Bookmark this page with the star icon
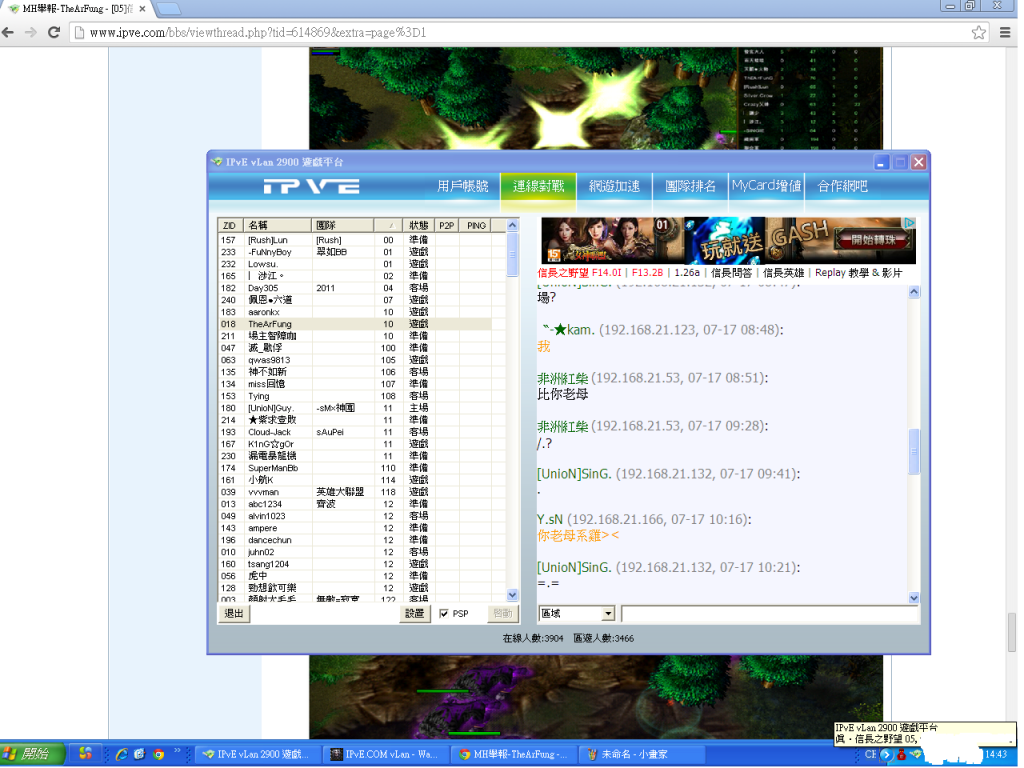Image resolution: width=1024 pixels, height=768 pixels. tap(979, 32)
